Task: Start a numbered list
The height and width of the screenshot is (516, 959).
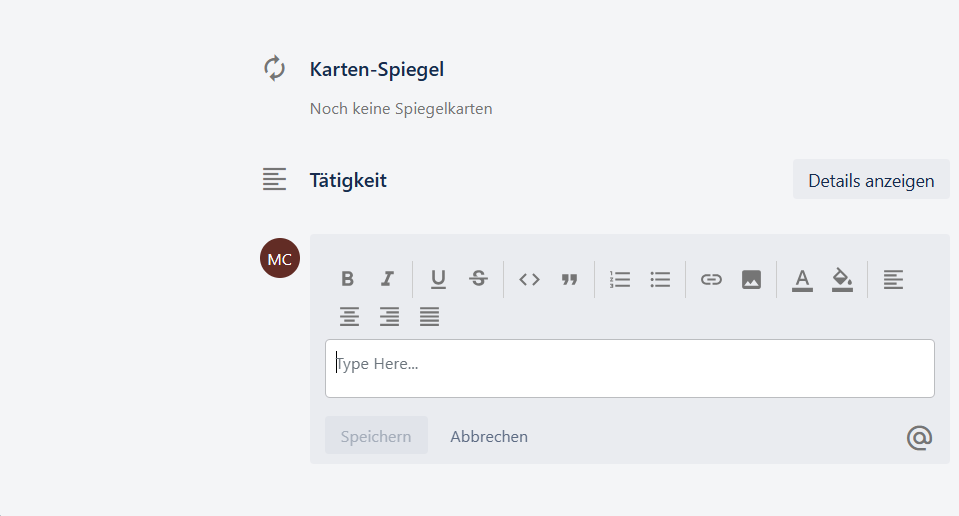Action: click(620, 279)
